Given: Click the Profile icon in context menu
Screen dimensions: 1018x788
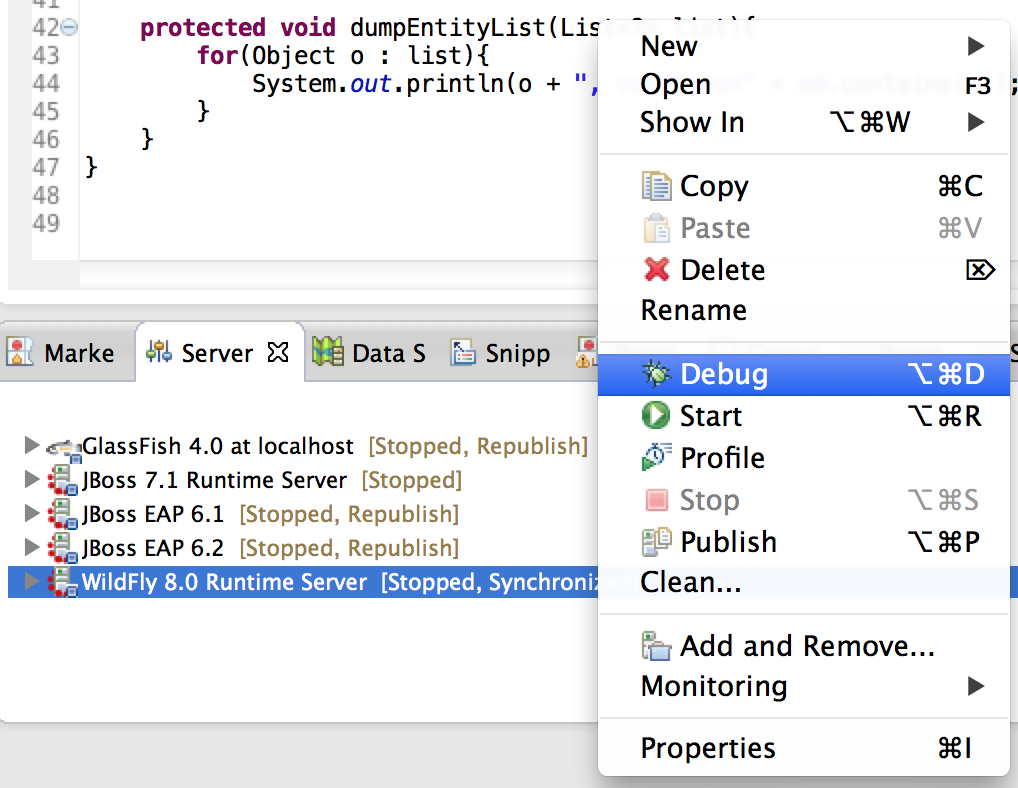Looking at the screenshot, I should [656, 457].
